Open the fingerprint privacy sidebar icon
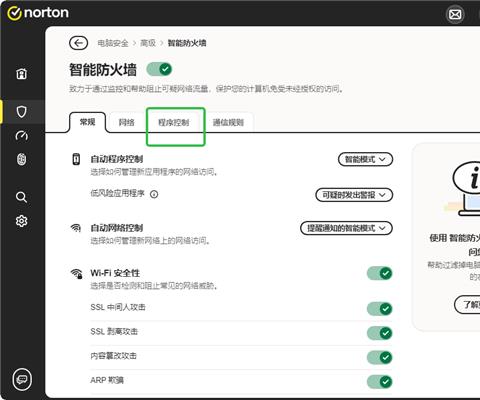The image size is (480, 400). (x=22, y=159)
